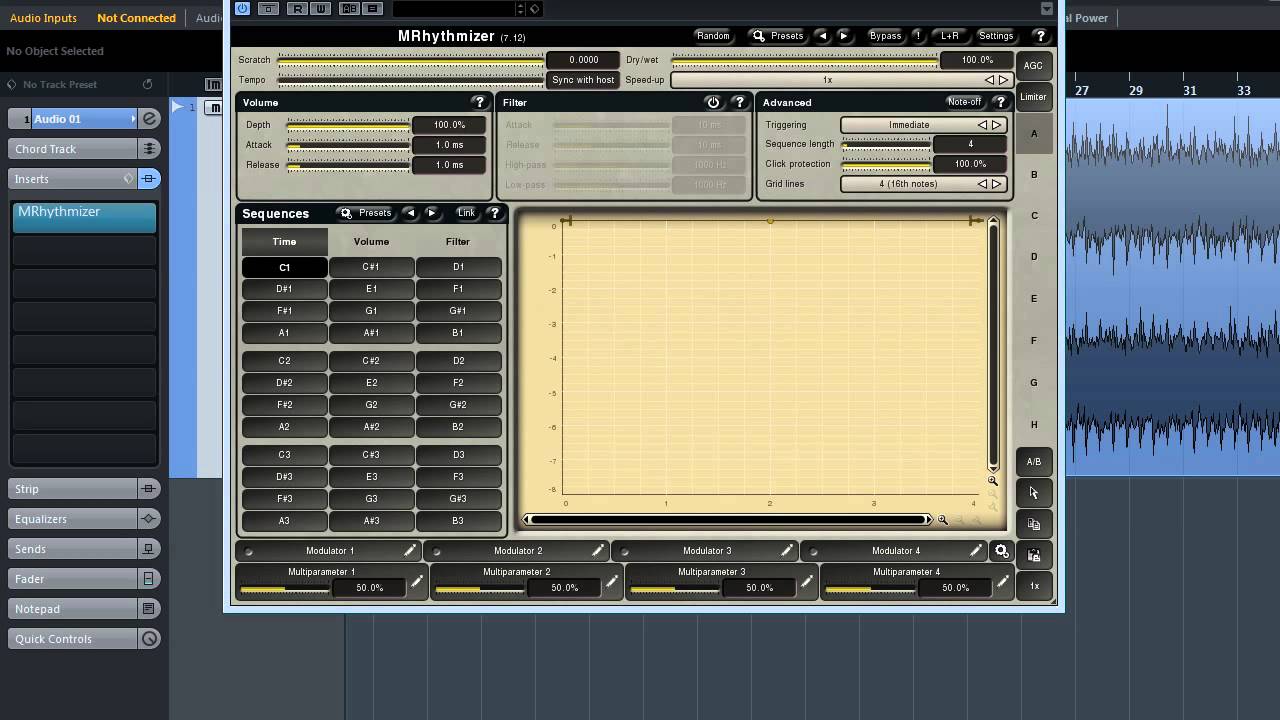The height and width of the screenshot is (720, 1280).
Task: Open the Audio 01 channel edit (e) button
Action: tap(149, 119)
